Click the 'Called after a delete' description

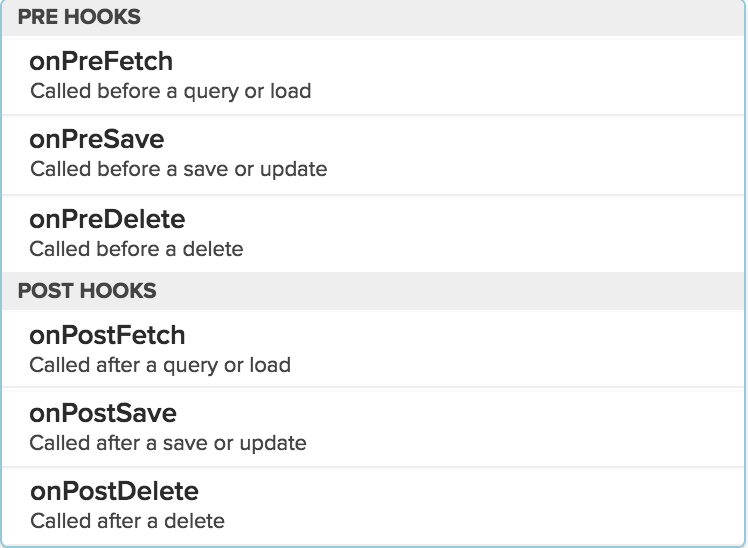[127, 520]
